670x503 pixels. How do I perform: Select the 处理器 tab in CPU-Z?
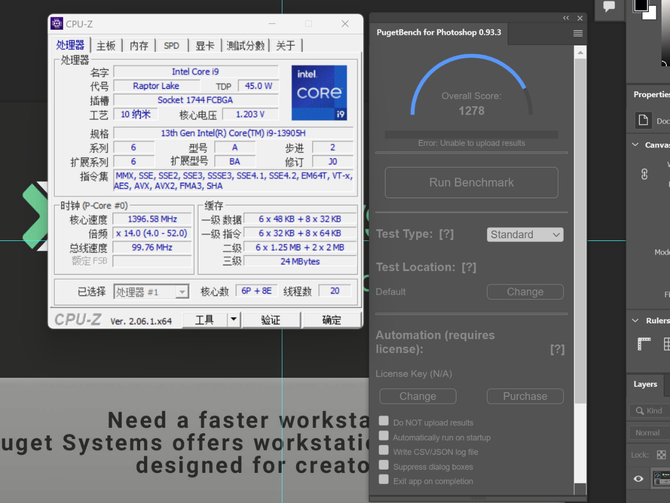(x=71, y=45)
